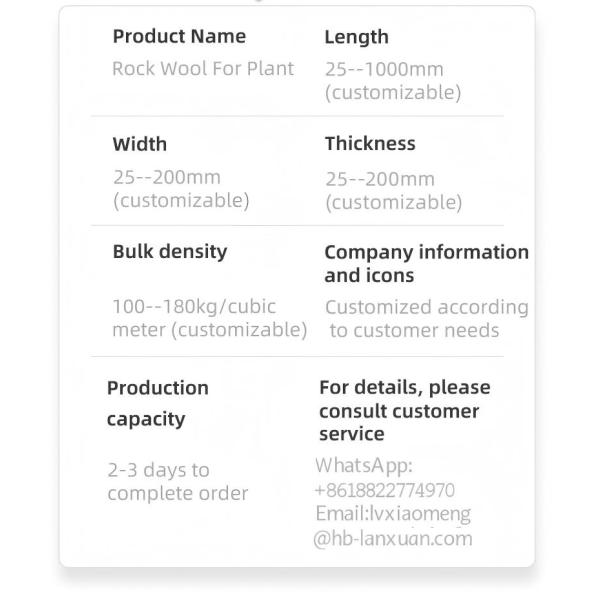Select the 2-3 days to complete order text

178,481
